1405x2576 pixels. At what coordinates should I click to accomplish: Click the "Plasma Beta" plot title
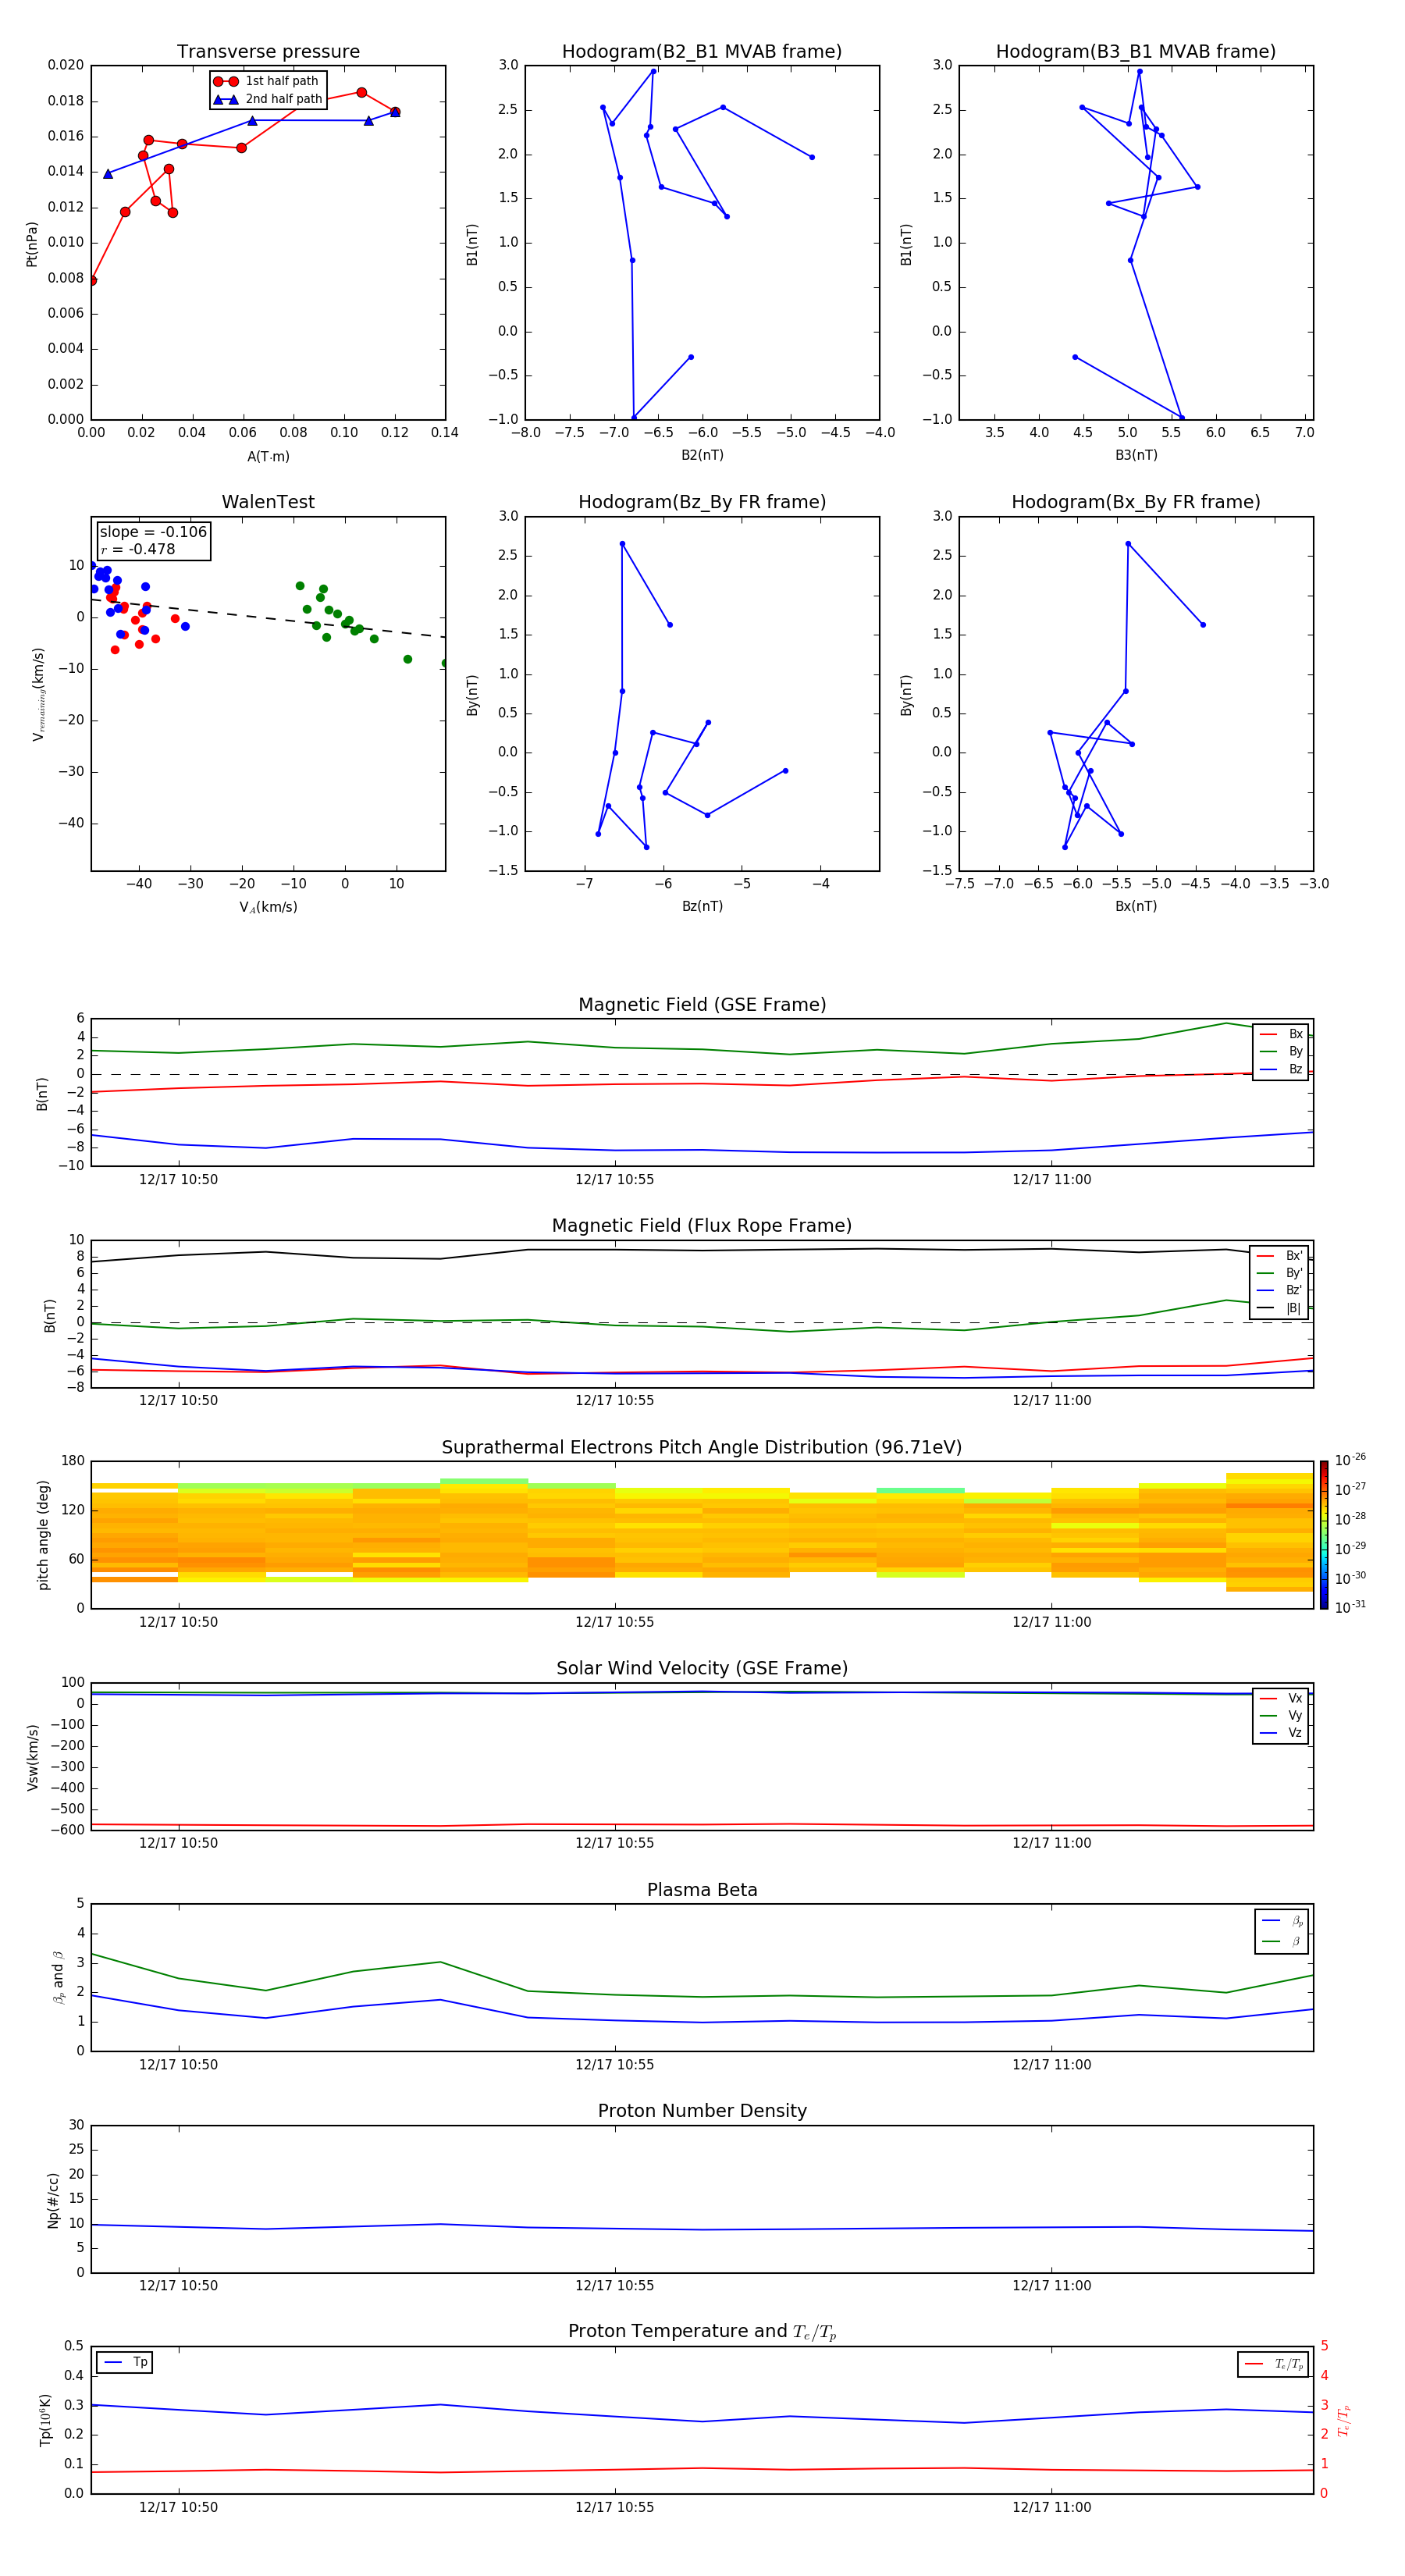pos(702,1891)
